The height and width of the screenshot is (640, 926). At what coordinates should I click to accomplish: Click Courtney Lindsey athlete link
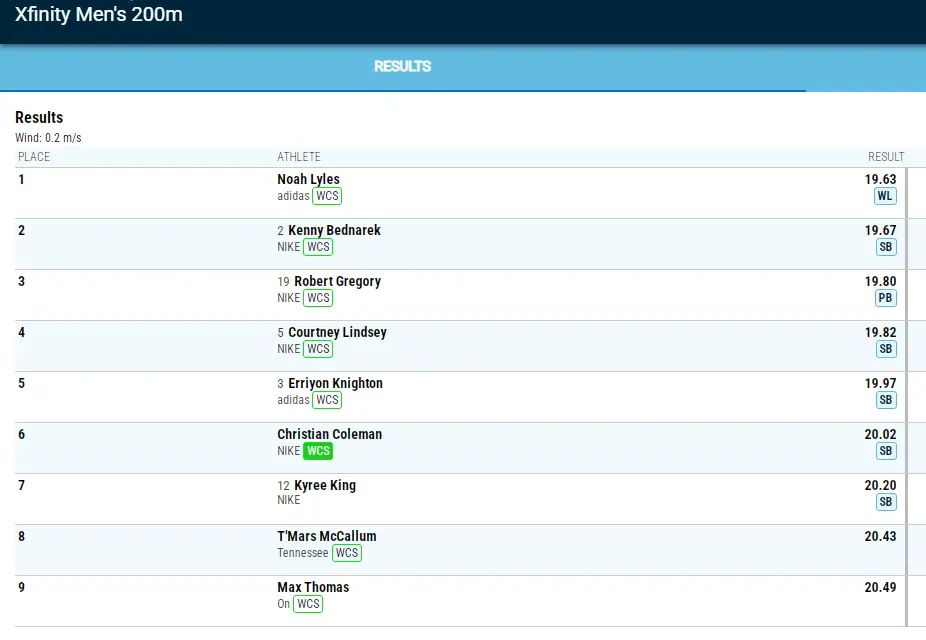point(337,333)
